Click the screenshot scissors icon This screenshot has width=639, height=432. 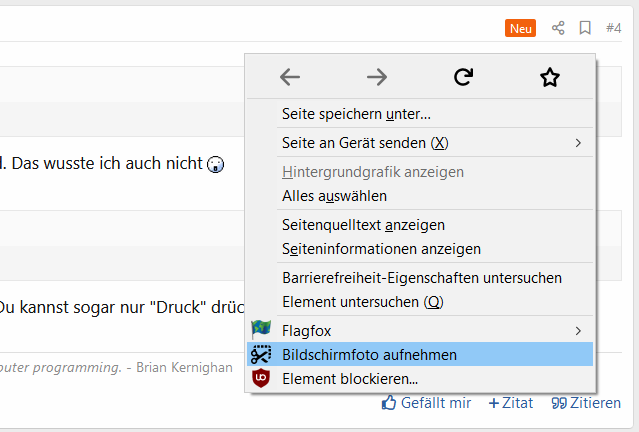tap(261, 354)
